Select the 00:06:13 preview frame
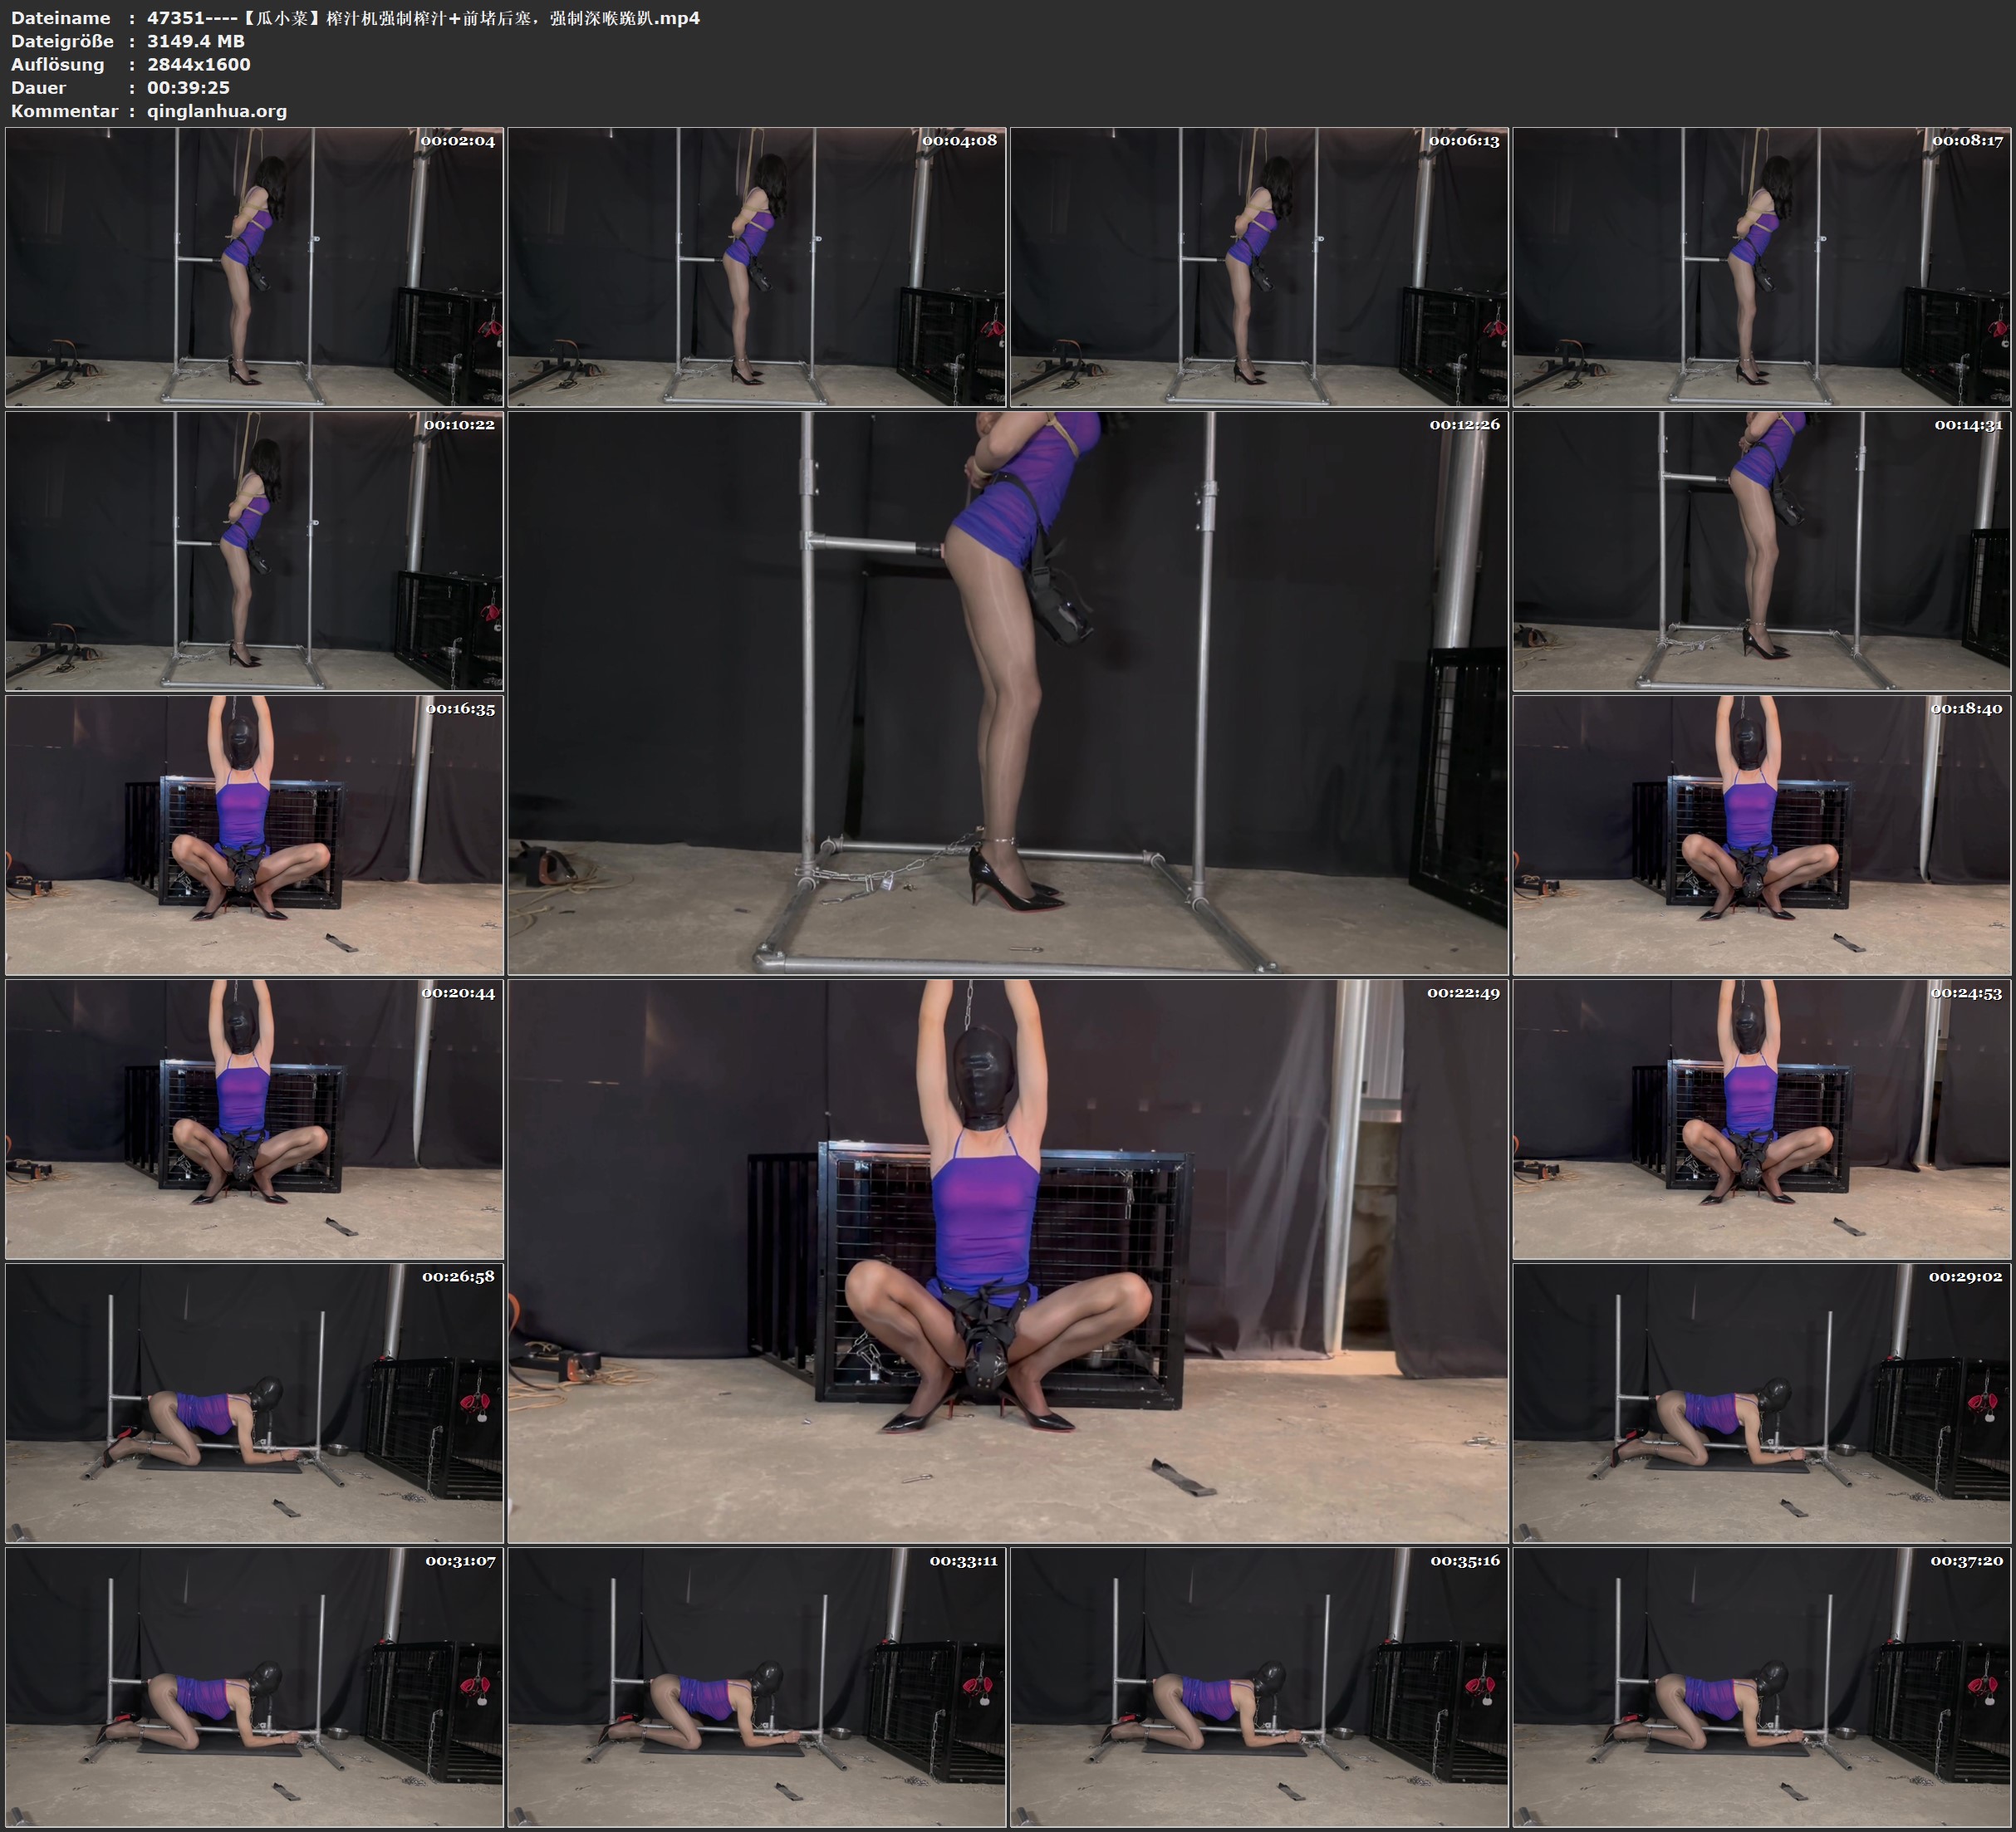This screenshot has width=2016, height=1832. click(1259, 267)
